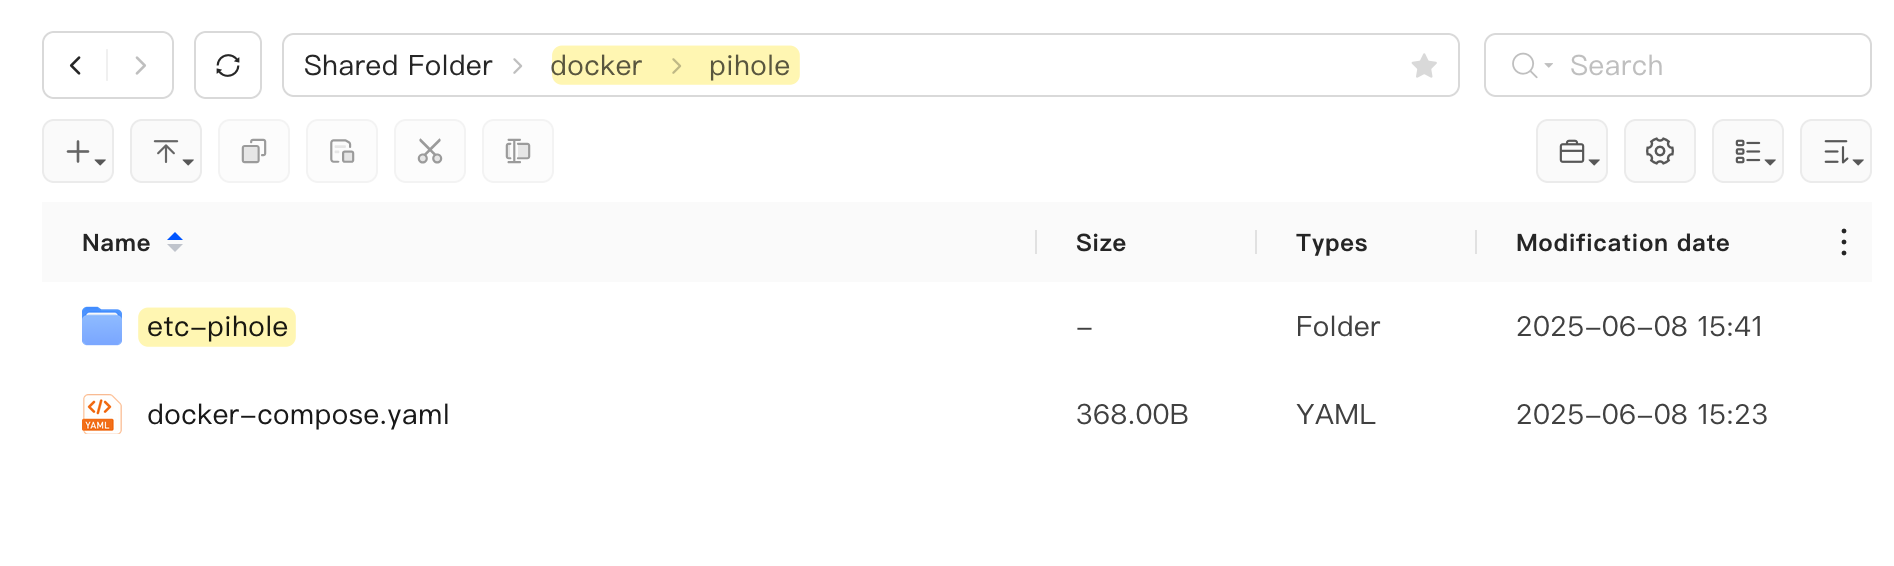Open the toolbox dropdown button

(1572, 152)
